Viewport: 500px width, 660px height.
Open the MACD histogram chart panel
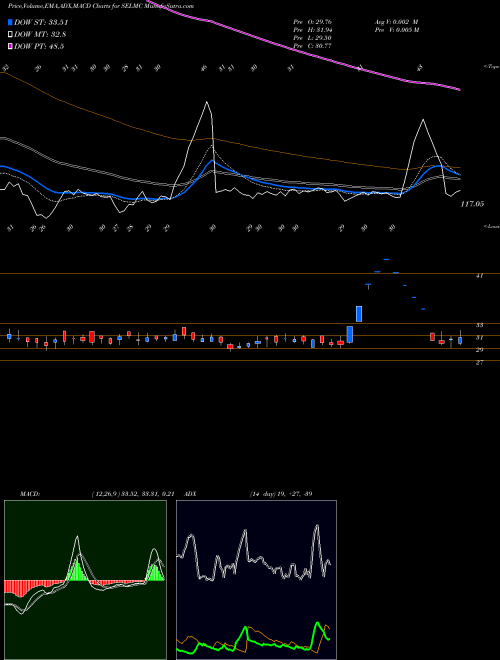[x=85, y=580]
